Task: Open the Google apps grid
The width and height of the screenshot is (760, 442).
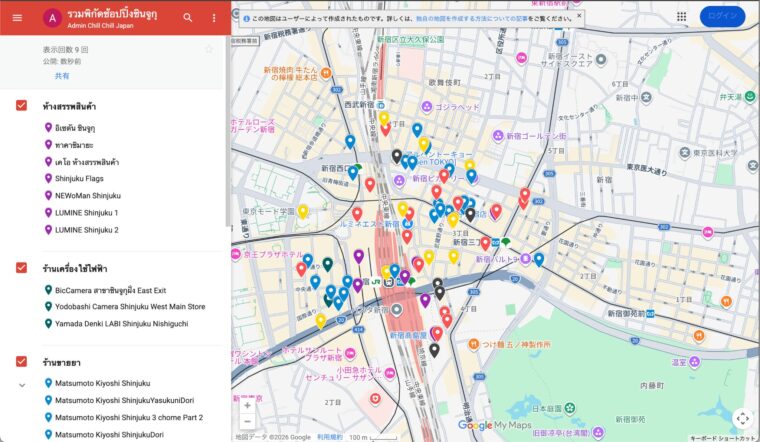Action: (x=681, y=17)
